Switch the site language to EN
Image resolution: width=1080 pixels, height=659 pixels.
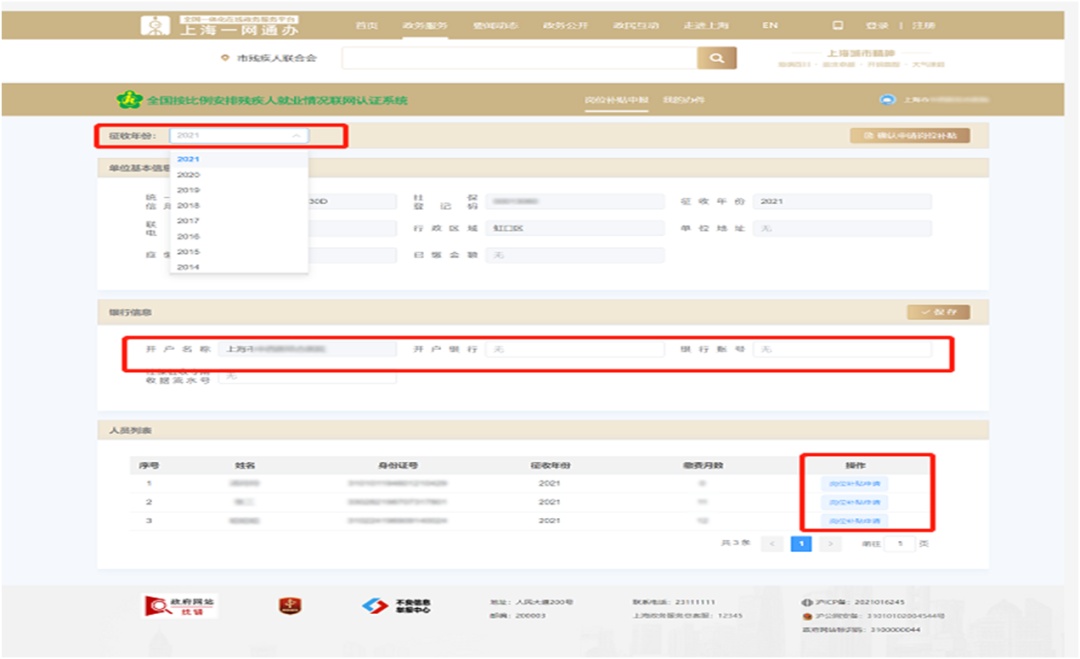[x=770, y=25]
